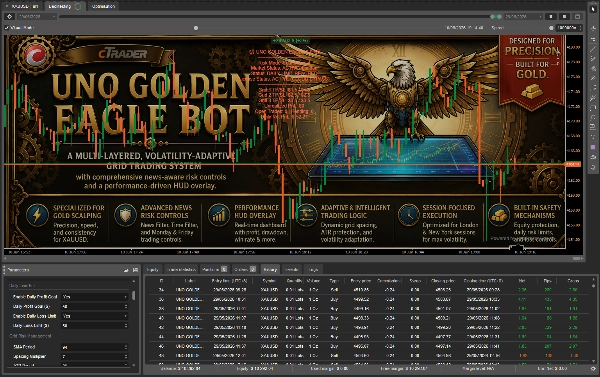The height and width of the screenshot is (377, 600).
Task: Open the Positions tab
Action: (x=214, y=269)
